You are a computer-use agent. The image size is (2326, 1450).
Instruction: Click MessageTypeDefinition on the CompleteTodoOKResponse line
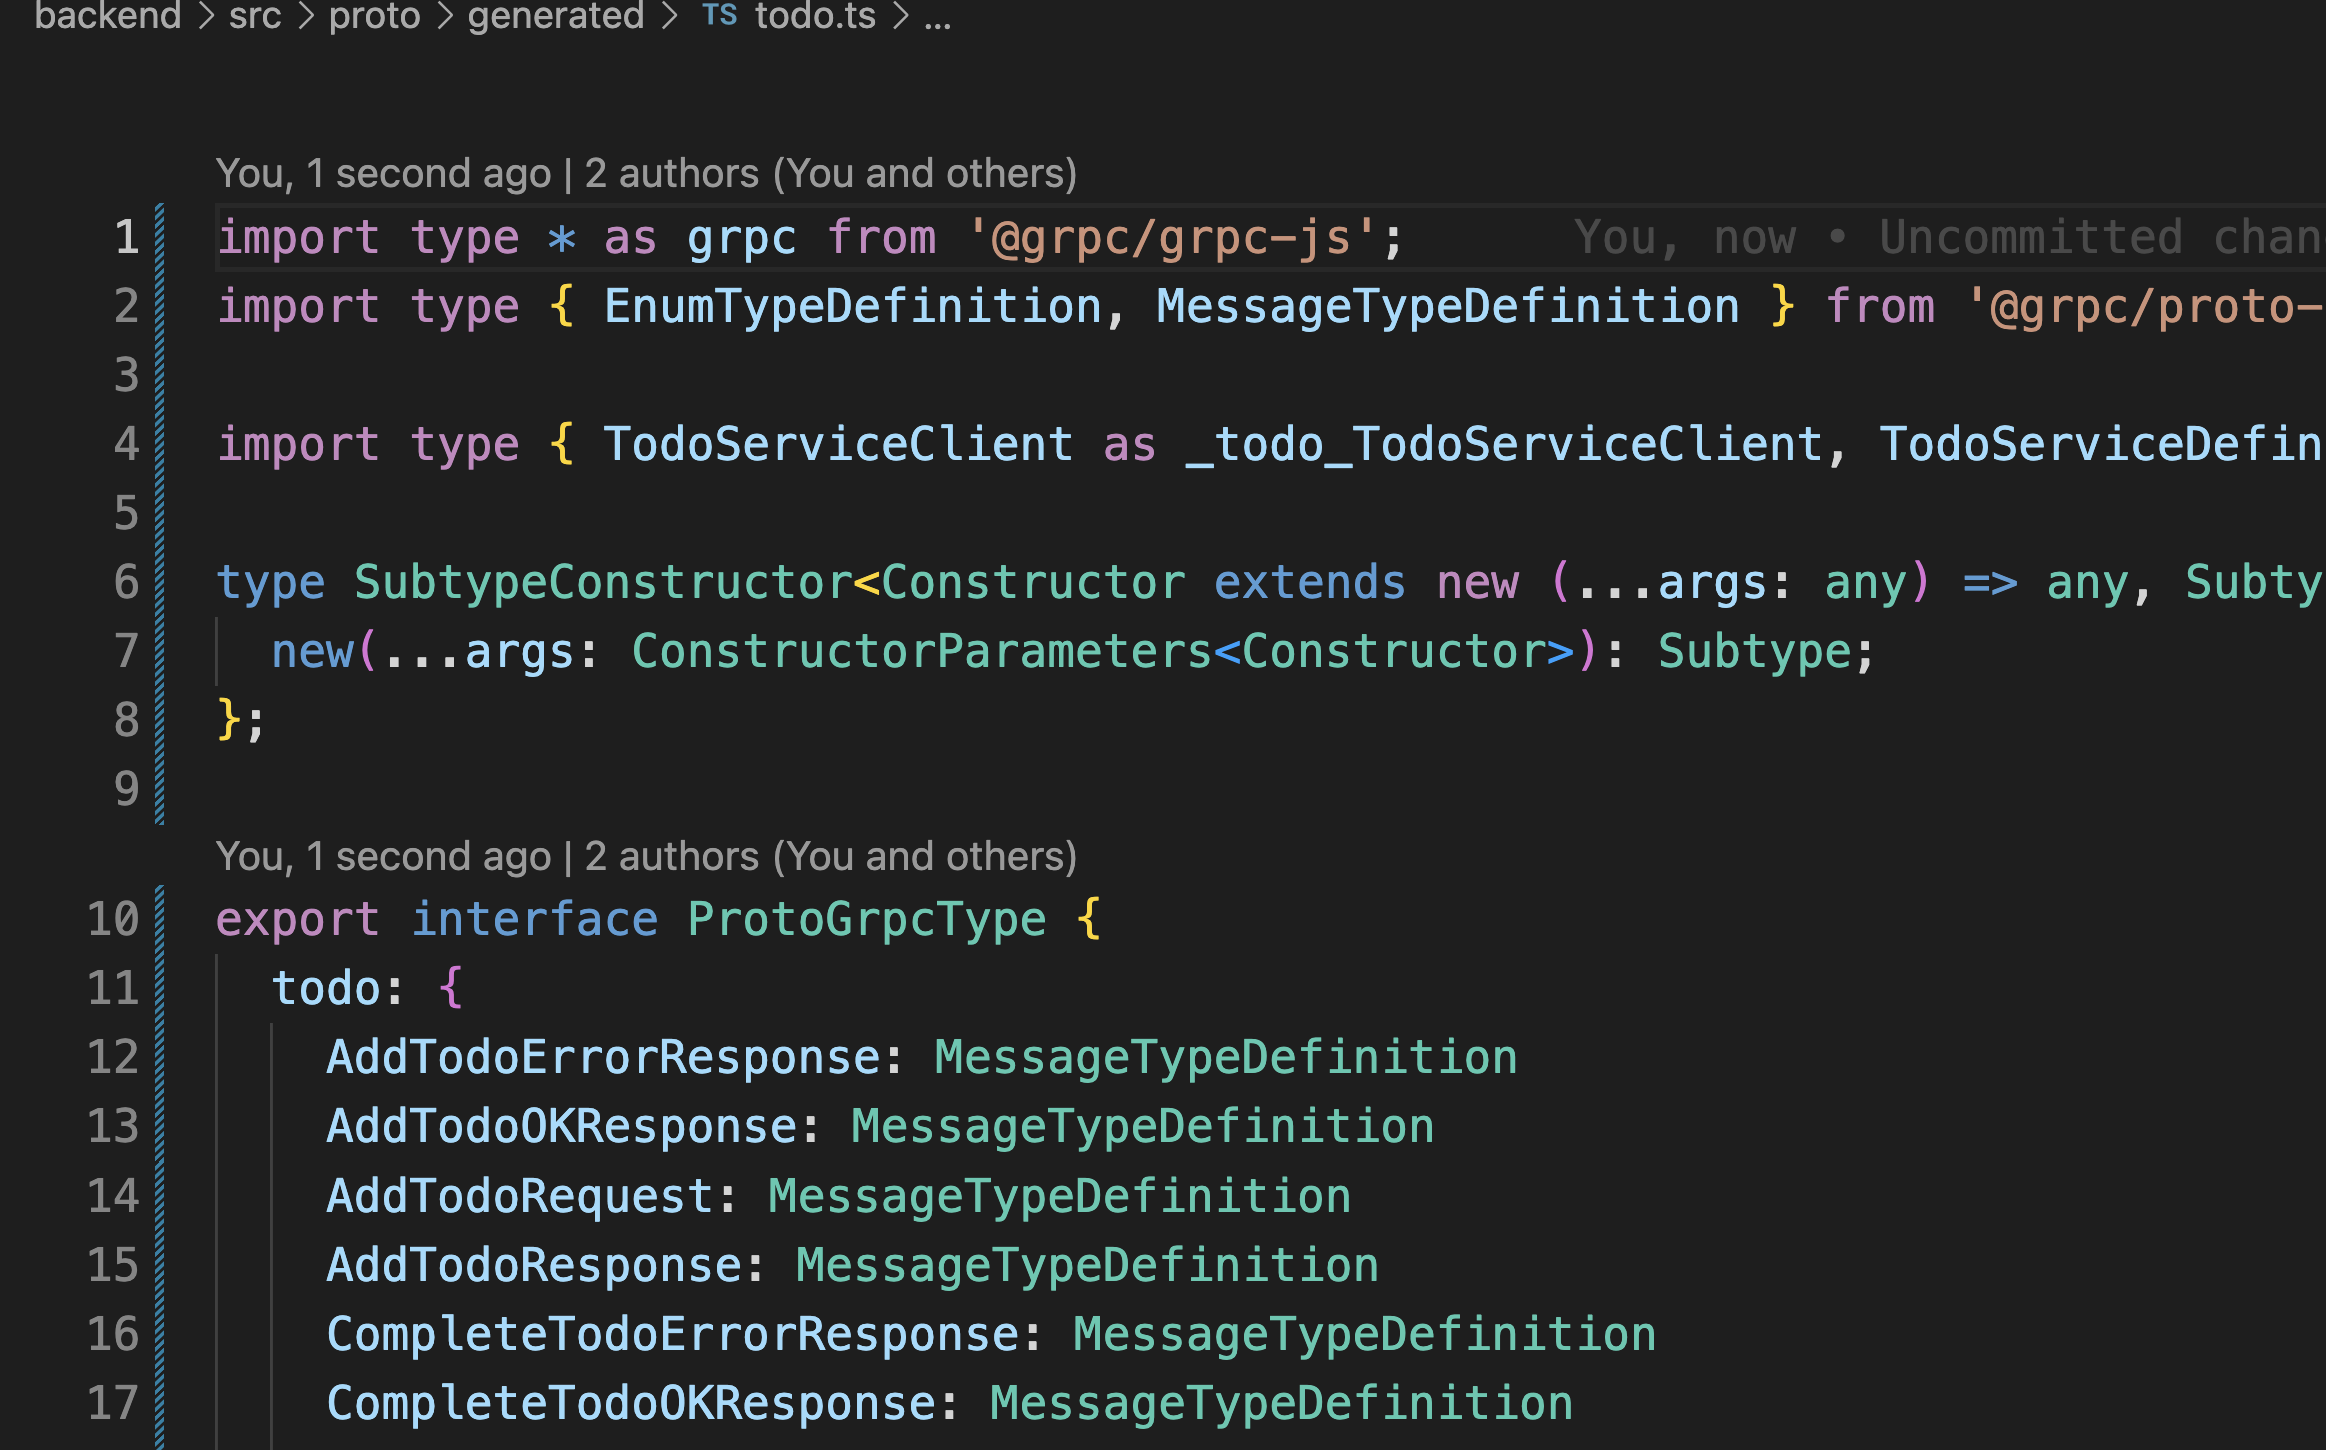(1281, 1403)
